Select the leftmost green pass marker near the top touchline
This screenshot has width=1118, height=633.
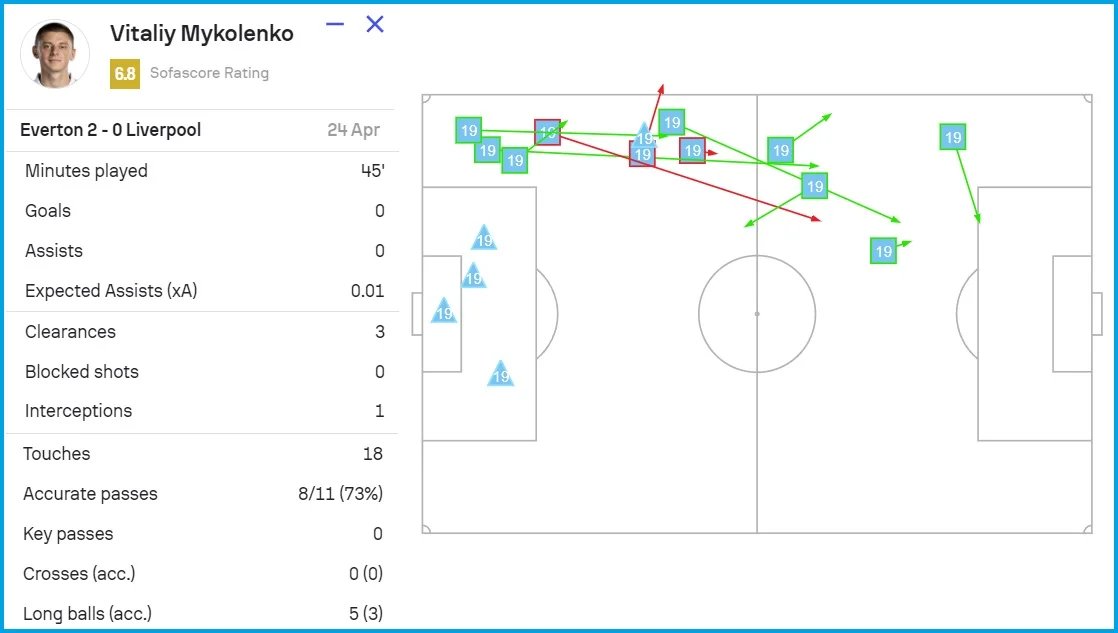coord(468,130)
